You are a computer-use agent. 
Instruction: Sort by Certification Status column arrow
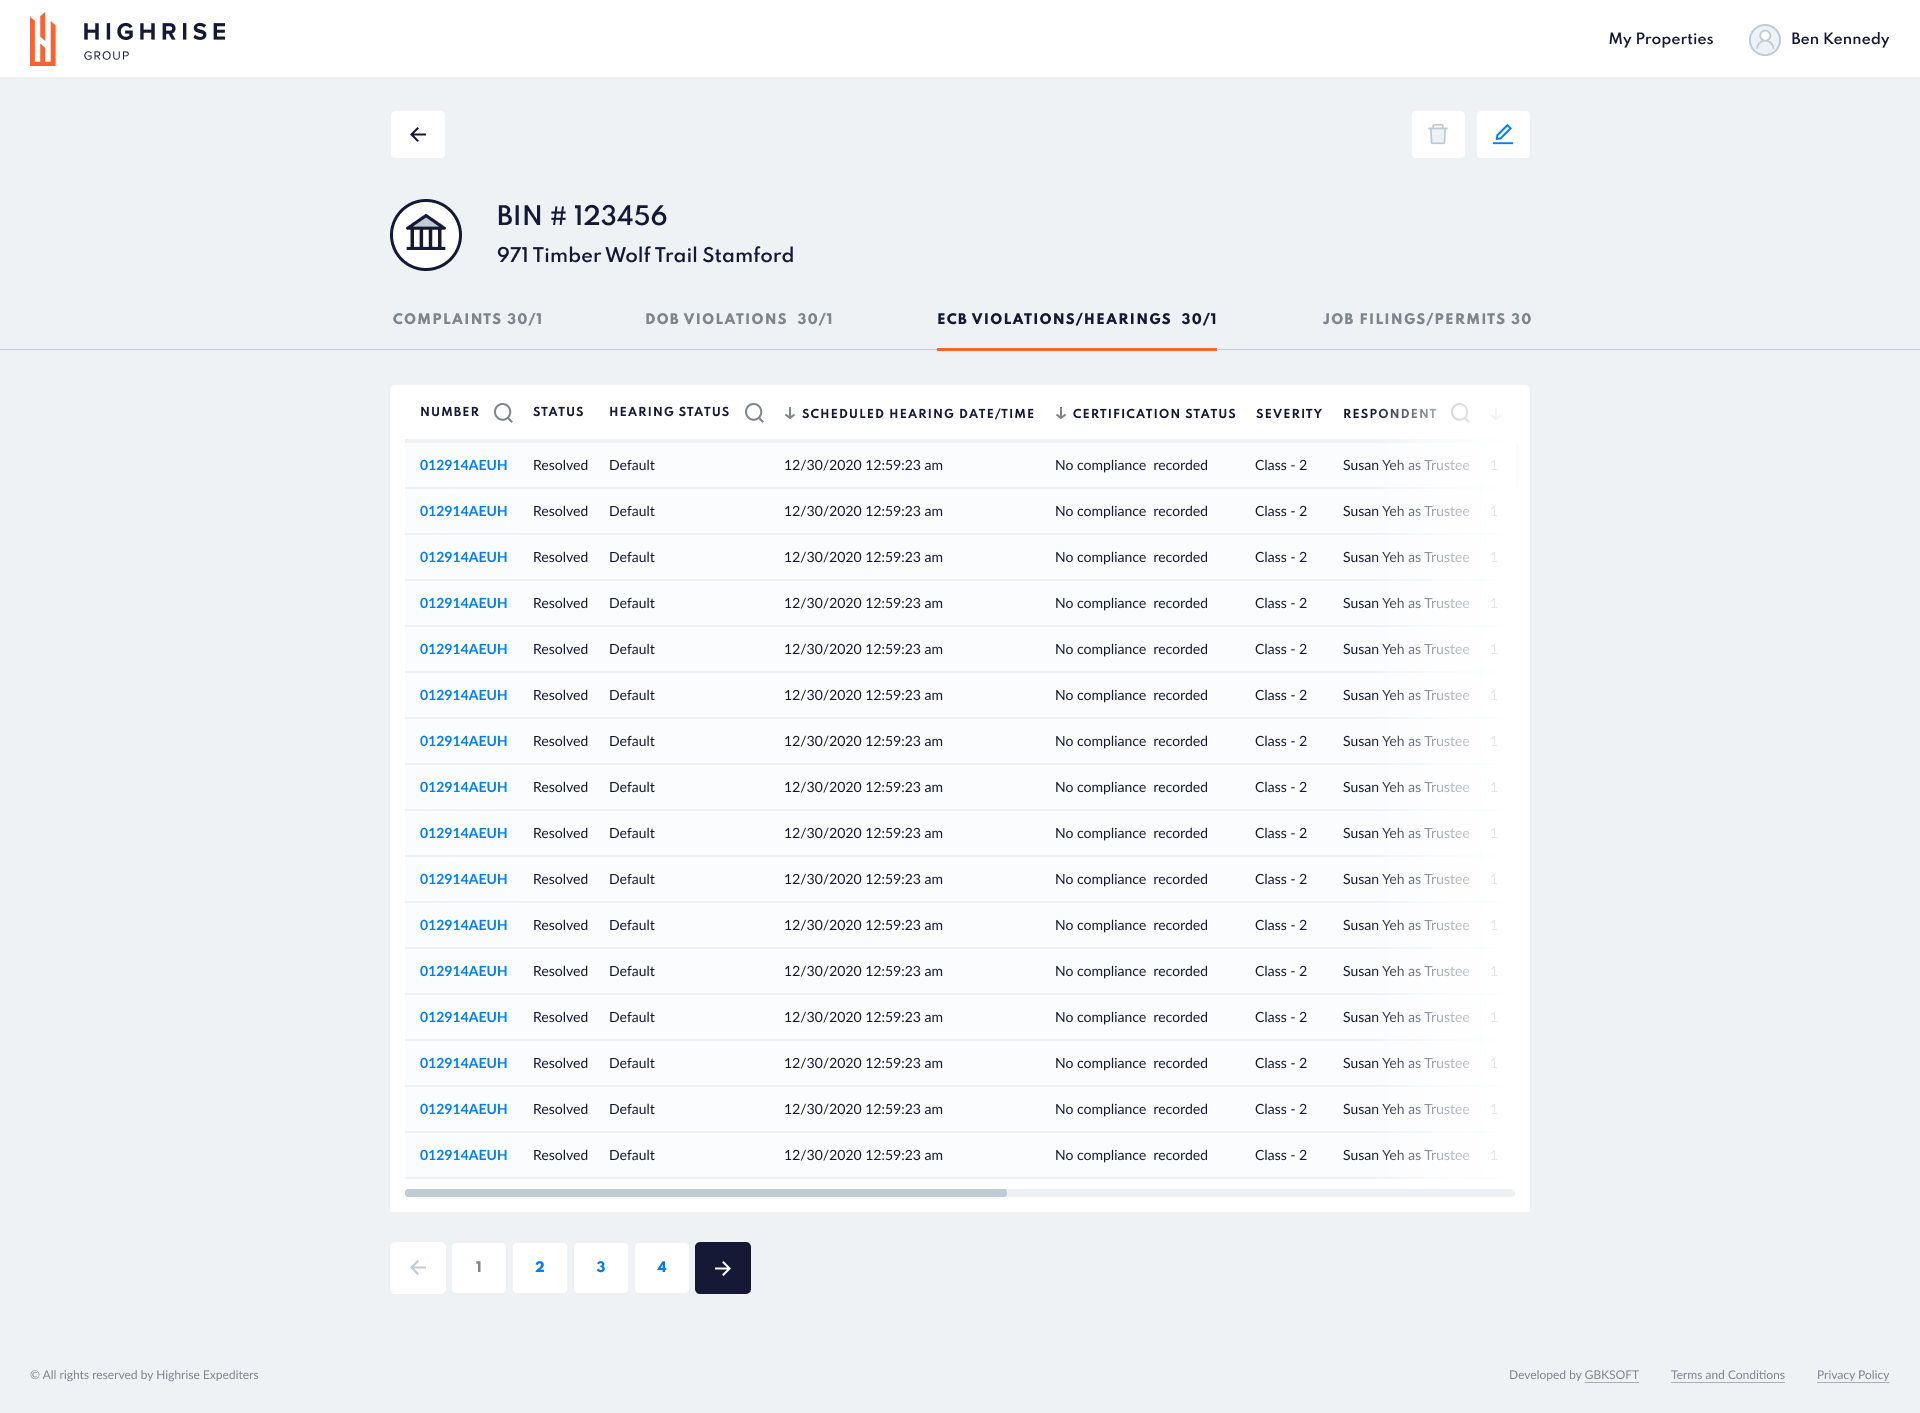pyautogui.click(x=1061, y=413)
